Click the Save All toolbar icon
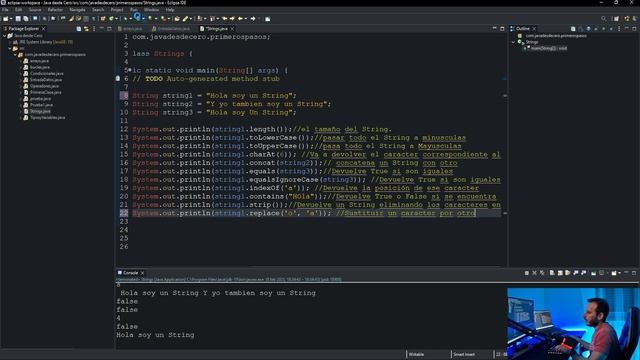This screenshot has height=360, width=640. click(x=25, y=18)
